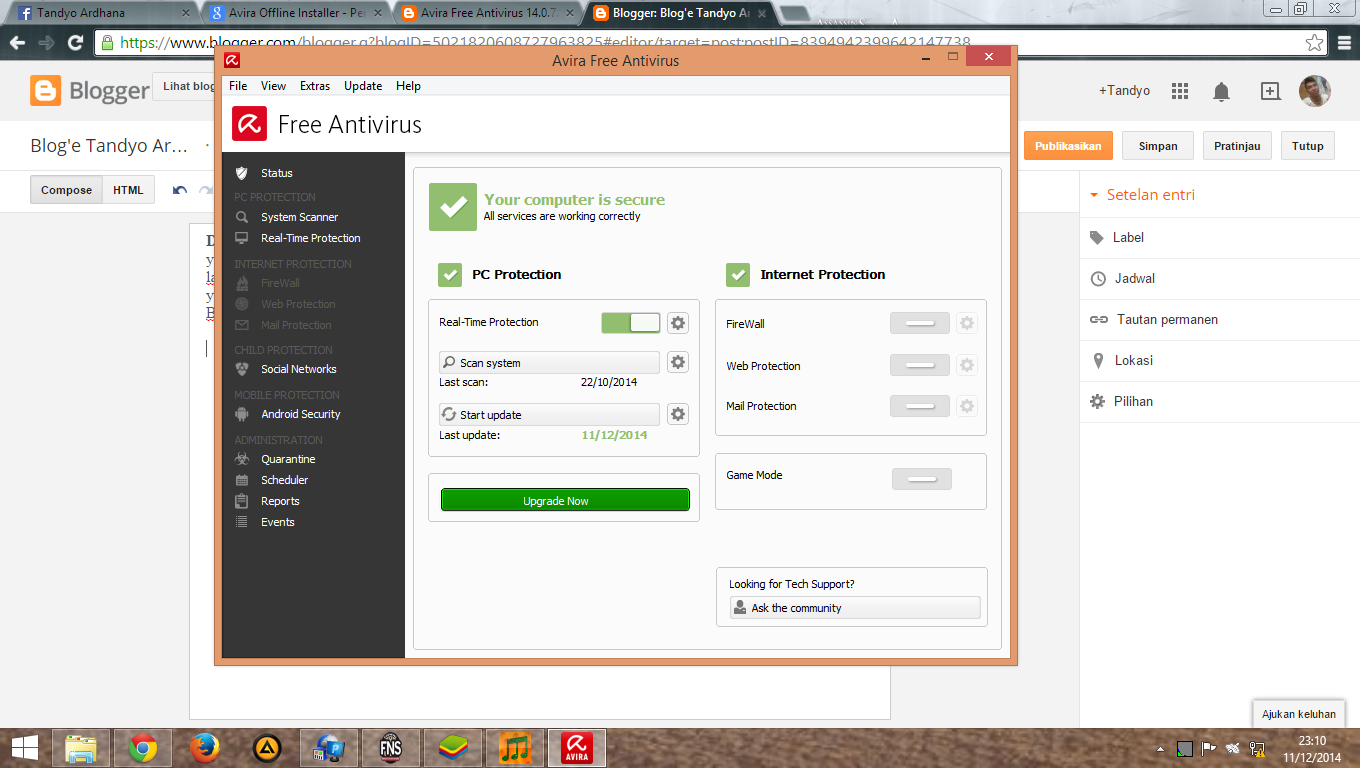This screenshot has height=768, width=1360.
Task: Open Start update settings gear
Action: tap(678, 414)
